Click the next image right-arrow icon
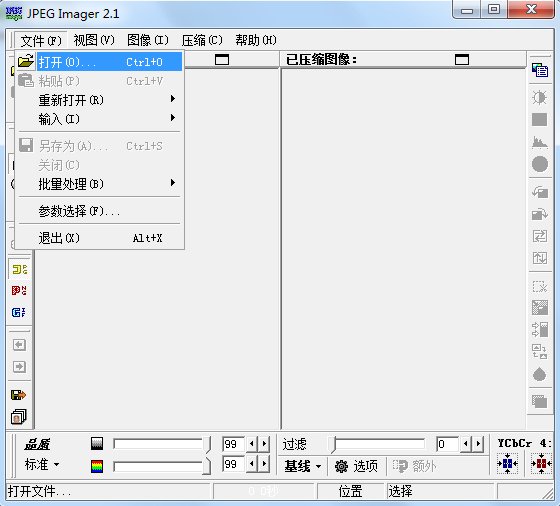 (x=19, y=367)
